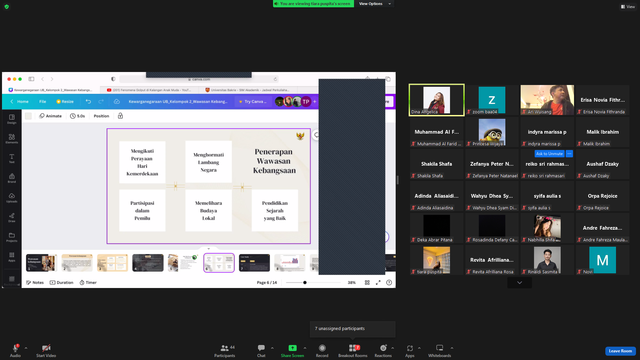640x360 pixels.
Task: Open Whiteboards
Action: 440,350
